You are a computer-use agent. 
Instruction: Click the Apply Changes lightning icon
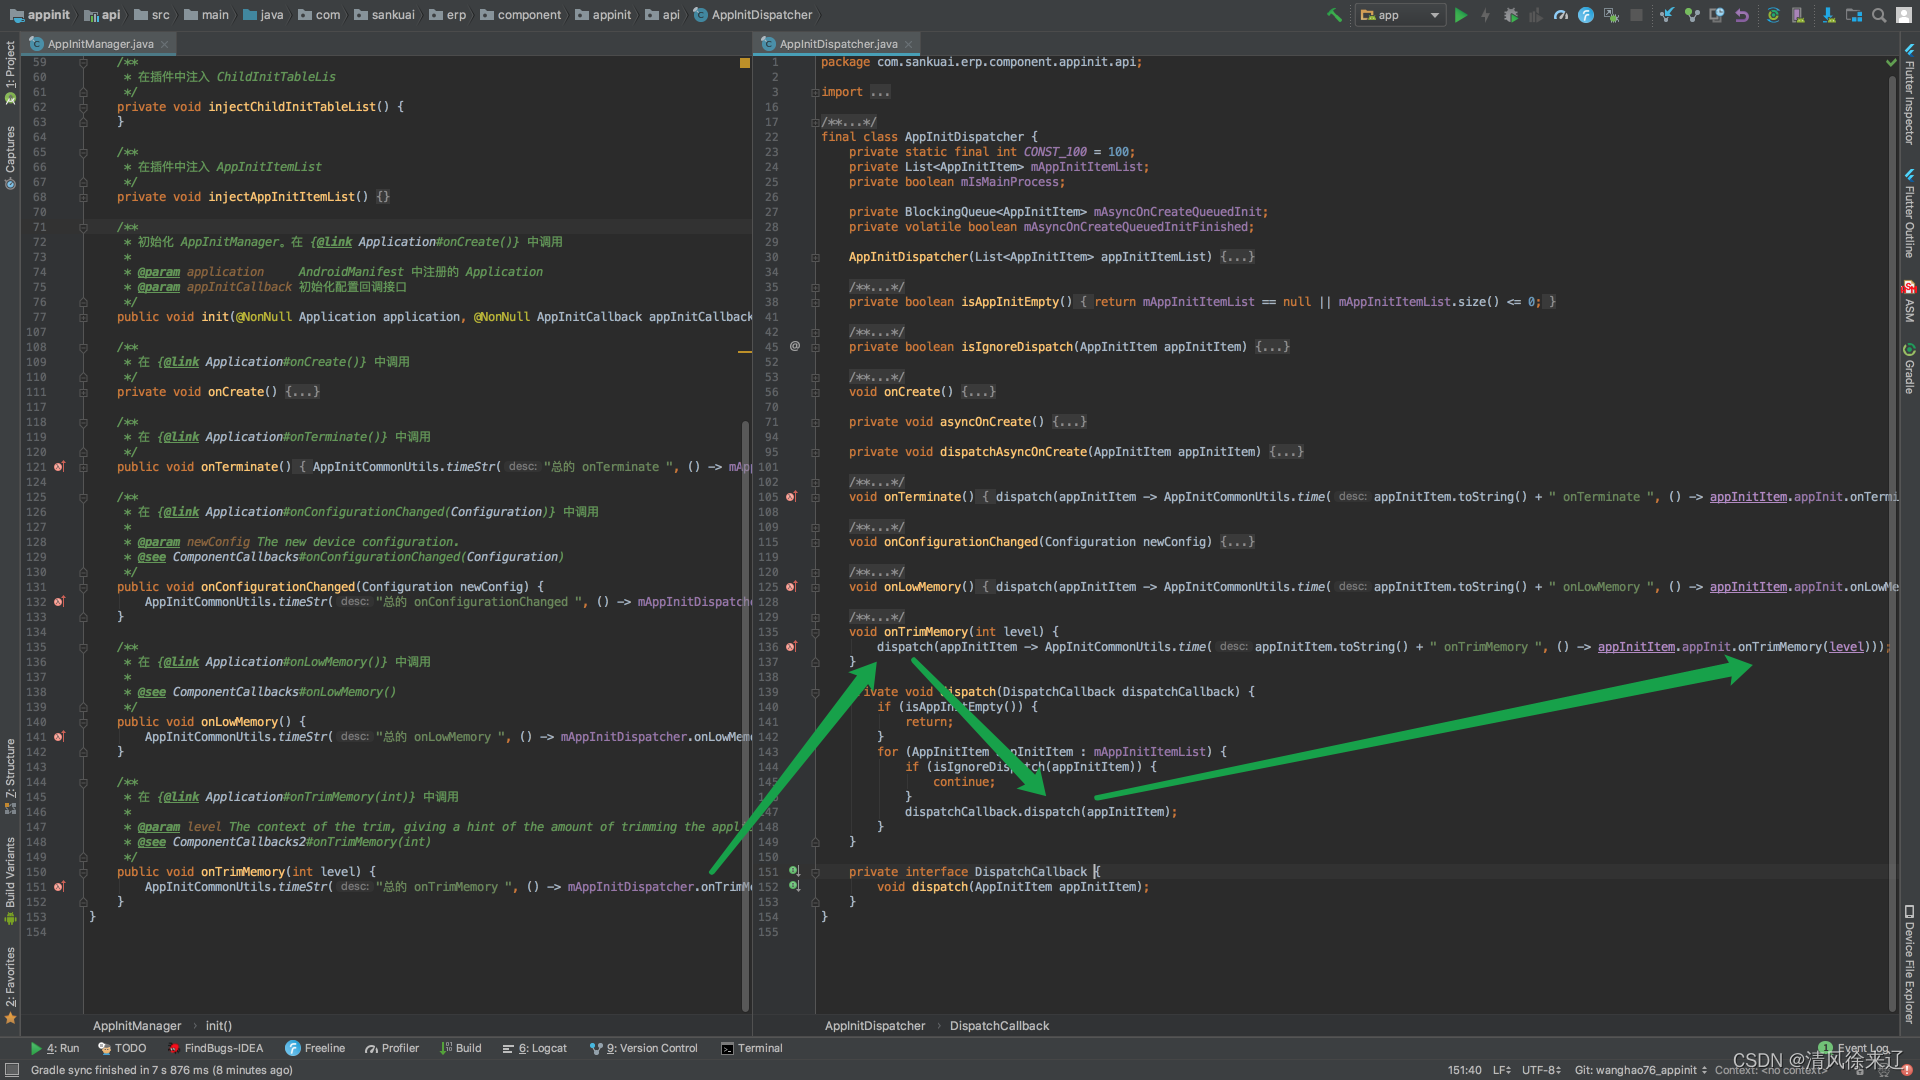[x=1486, y=15]
